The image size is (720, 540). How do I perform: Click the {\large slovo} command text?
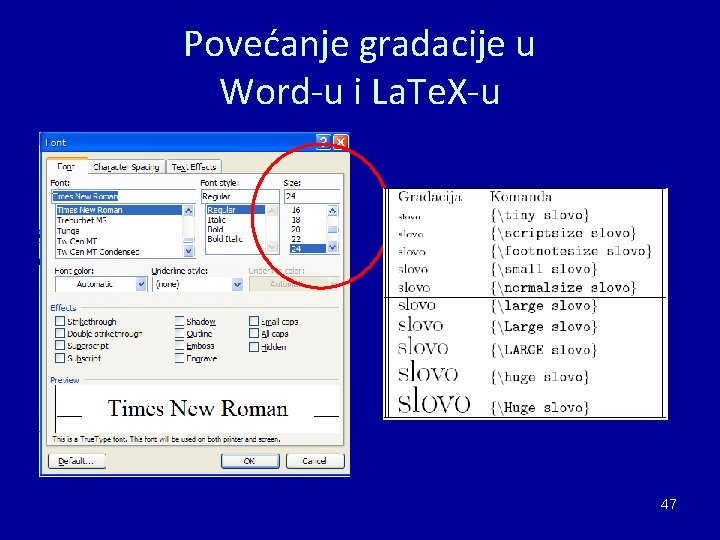544,306
